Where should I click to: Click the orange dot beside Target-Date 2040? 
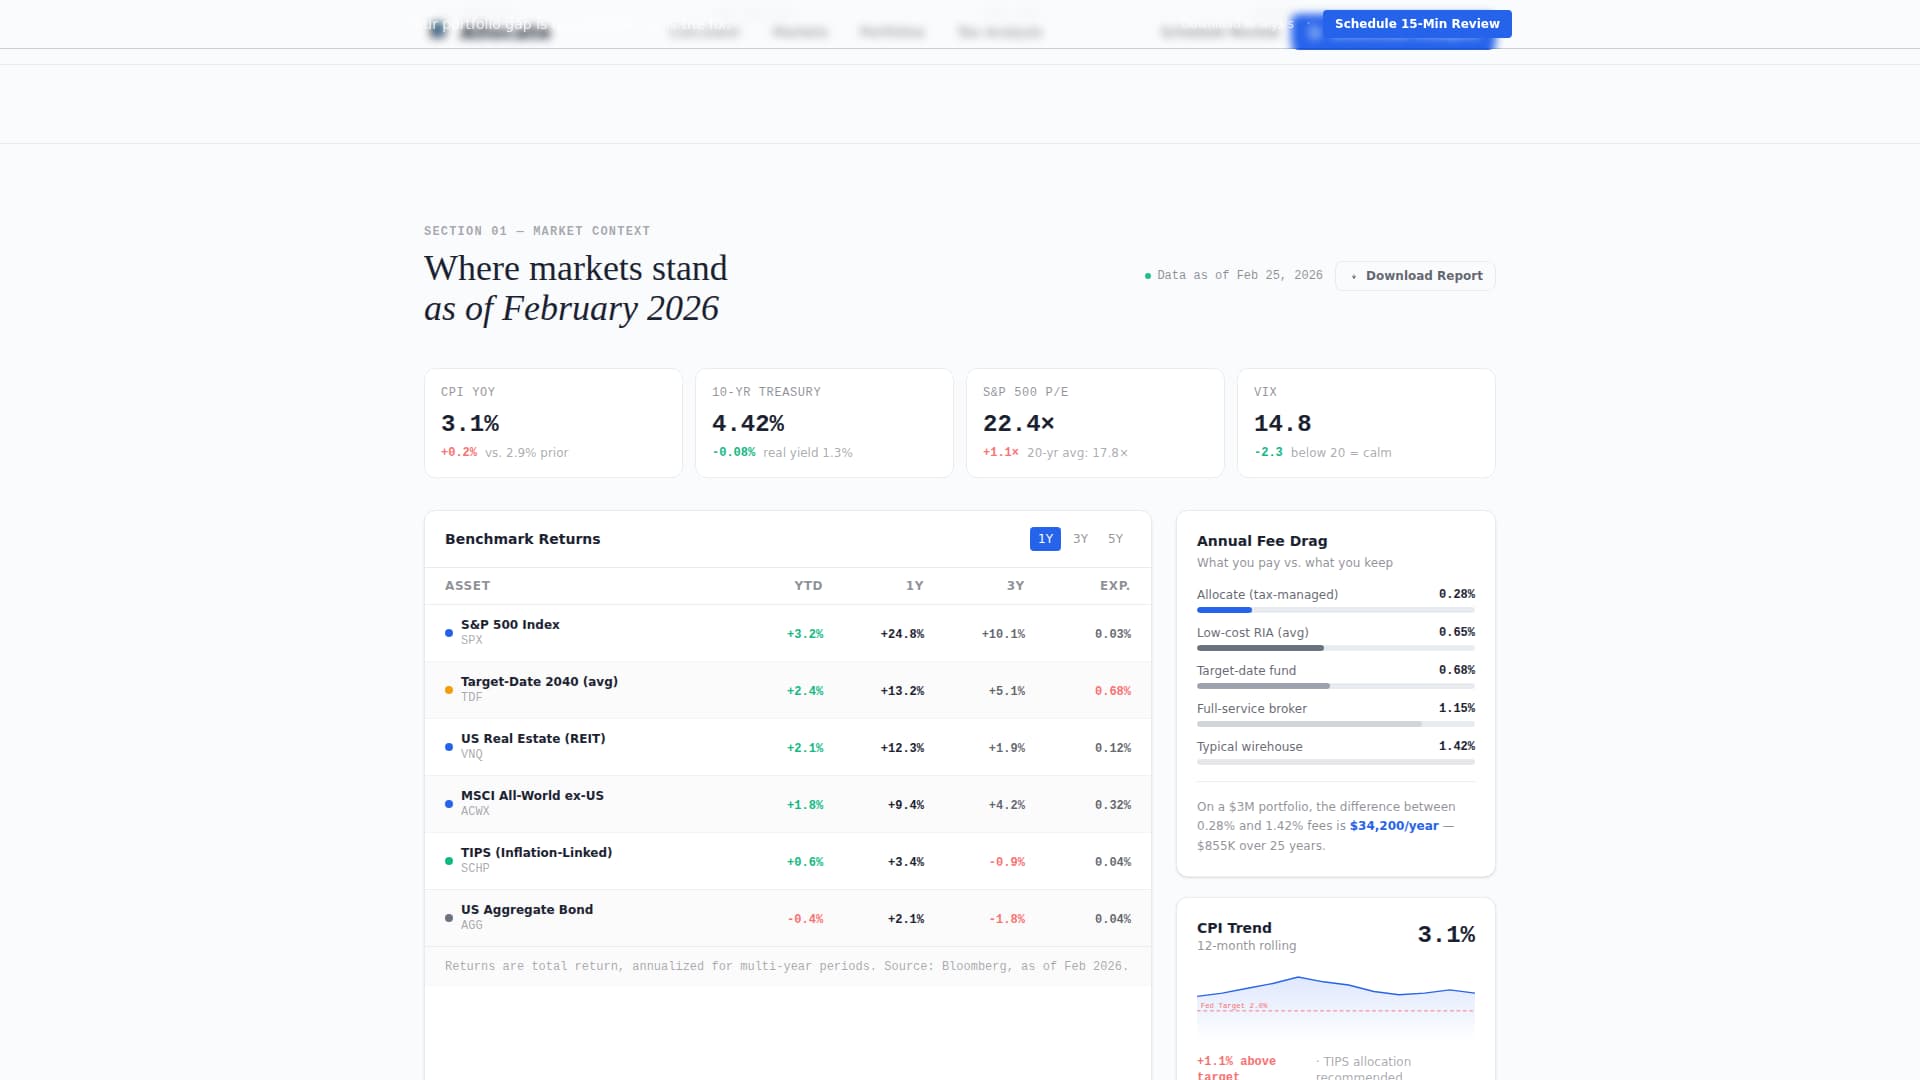click(x=448, y=689)
